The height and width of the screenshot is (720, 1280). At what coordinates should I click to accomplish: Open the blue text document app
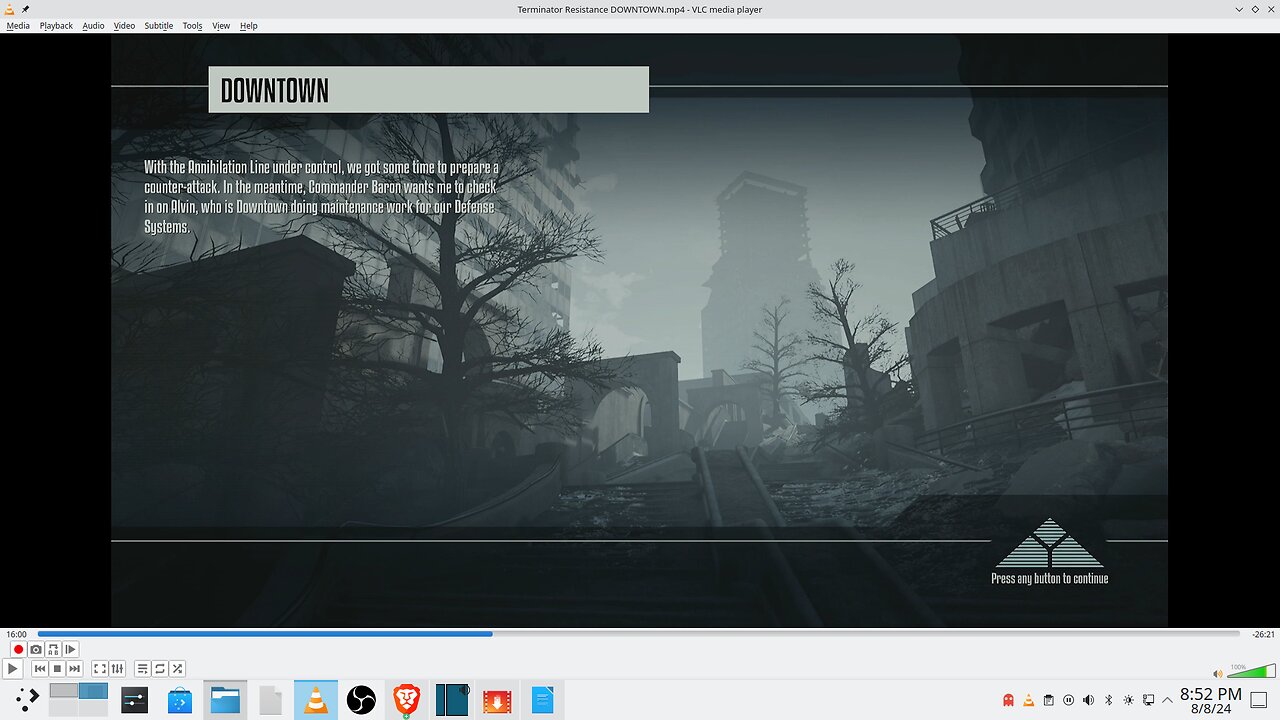[x=542, y=700]
